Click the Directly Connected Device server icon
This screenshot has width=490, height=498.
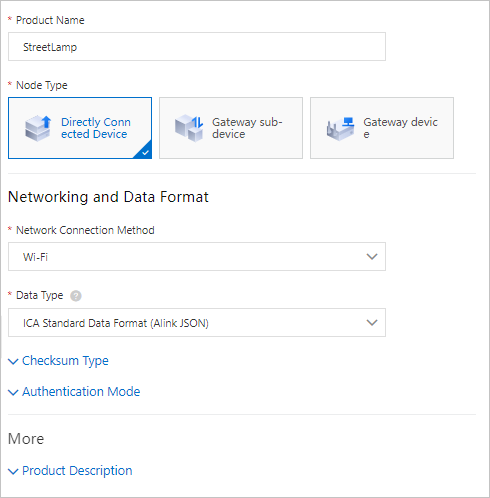38,128
